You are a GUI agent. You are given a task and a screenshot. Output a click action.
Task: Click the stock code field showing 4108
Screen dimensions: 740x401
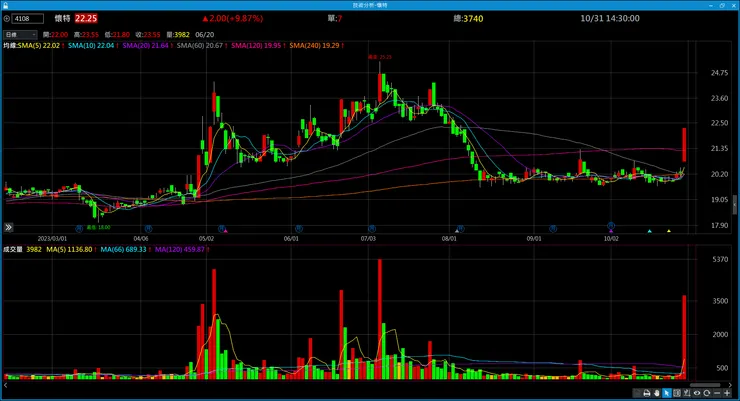[x=28, y=18]
